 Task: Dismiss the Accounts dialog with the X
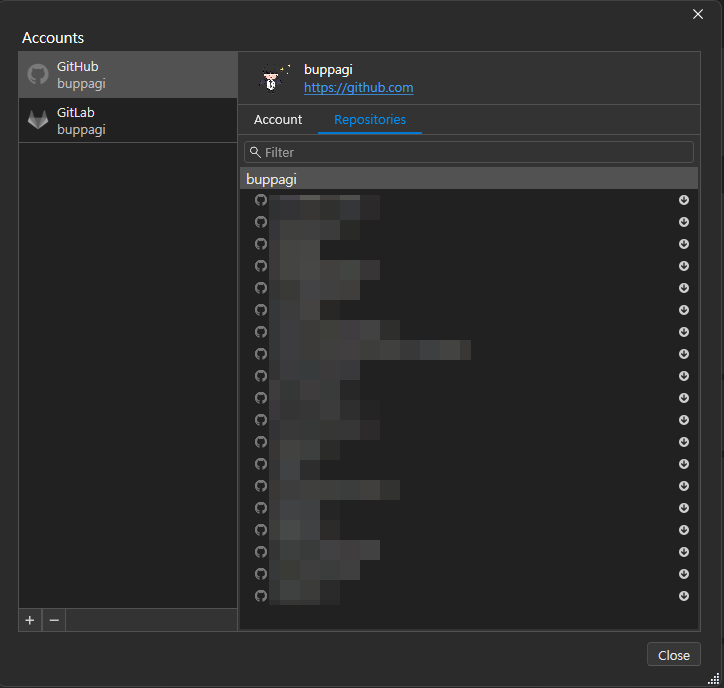(698, 14)
